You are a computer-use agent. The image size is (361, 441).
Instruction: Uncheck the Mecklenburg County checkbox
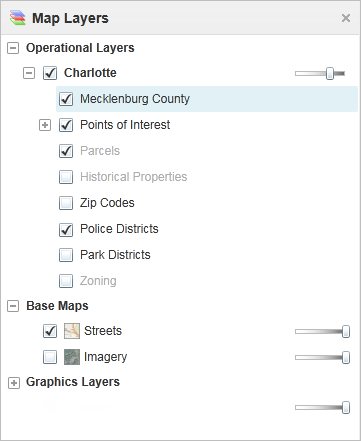[x=66, y=99]
